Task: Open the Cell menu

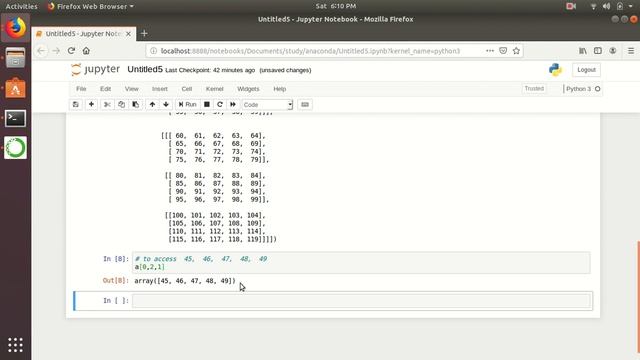Action: tap(187, 89)
